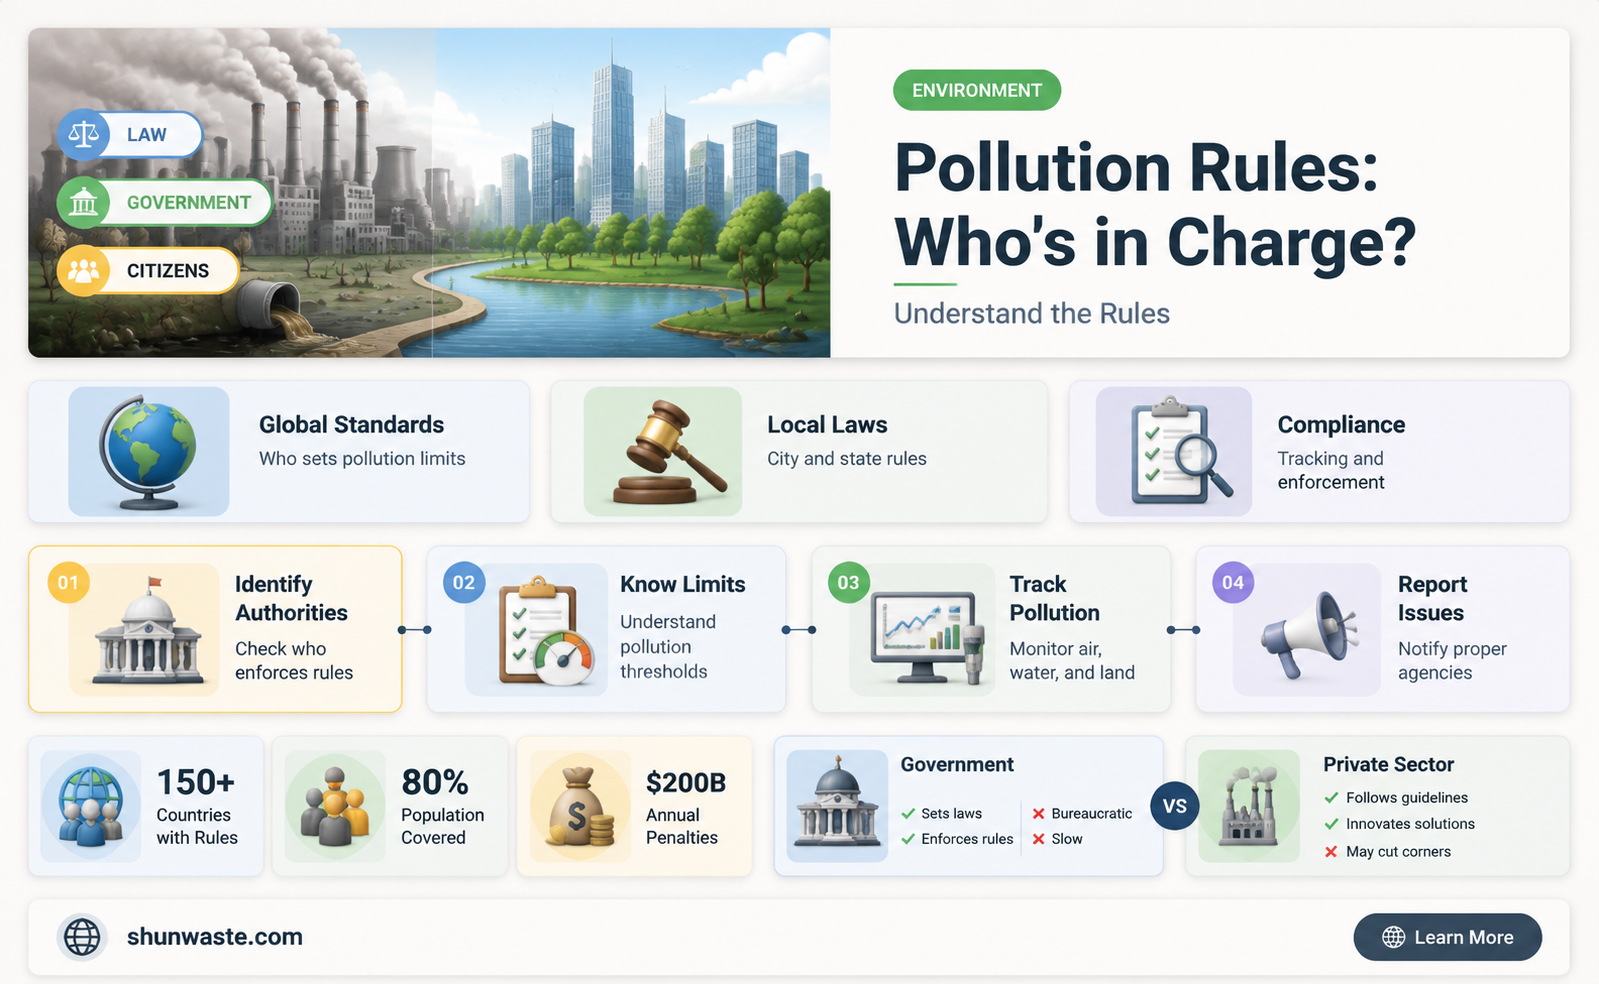The image size is (1599, 984).
Task: Click the Private Sector comparison heading
Action: pyautogui.click(x=1388, y=765)
